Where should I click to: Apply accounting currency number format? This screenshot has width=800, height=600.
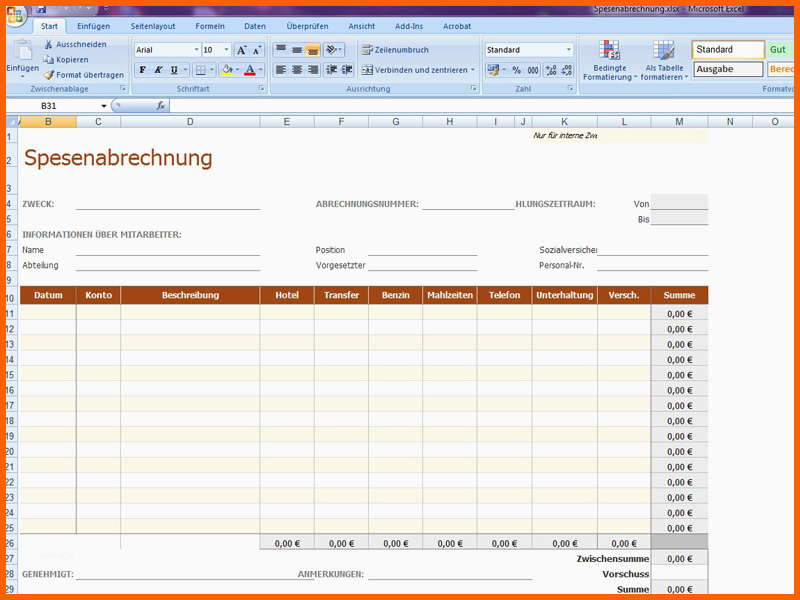pos(492,70)
